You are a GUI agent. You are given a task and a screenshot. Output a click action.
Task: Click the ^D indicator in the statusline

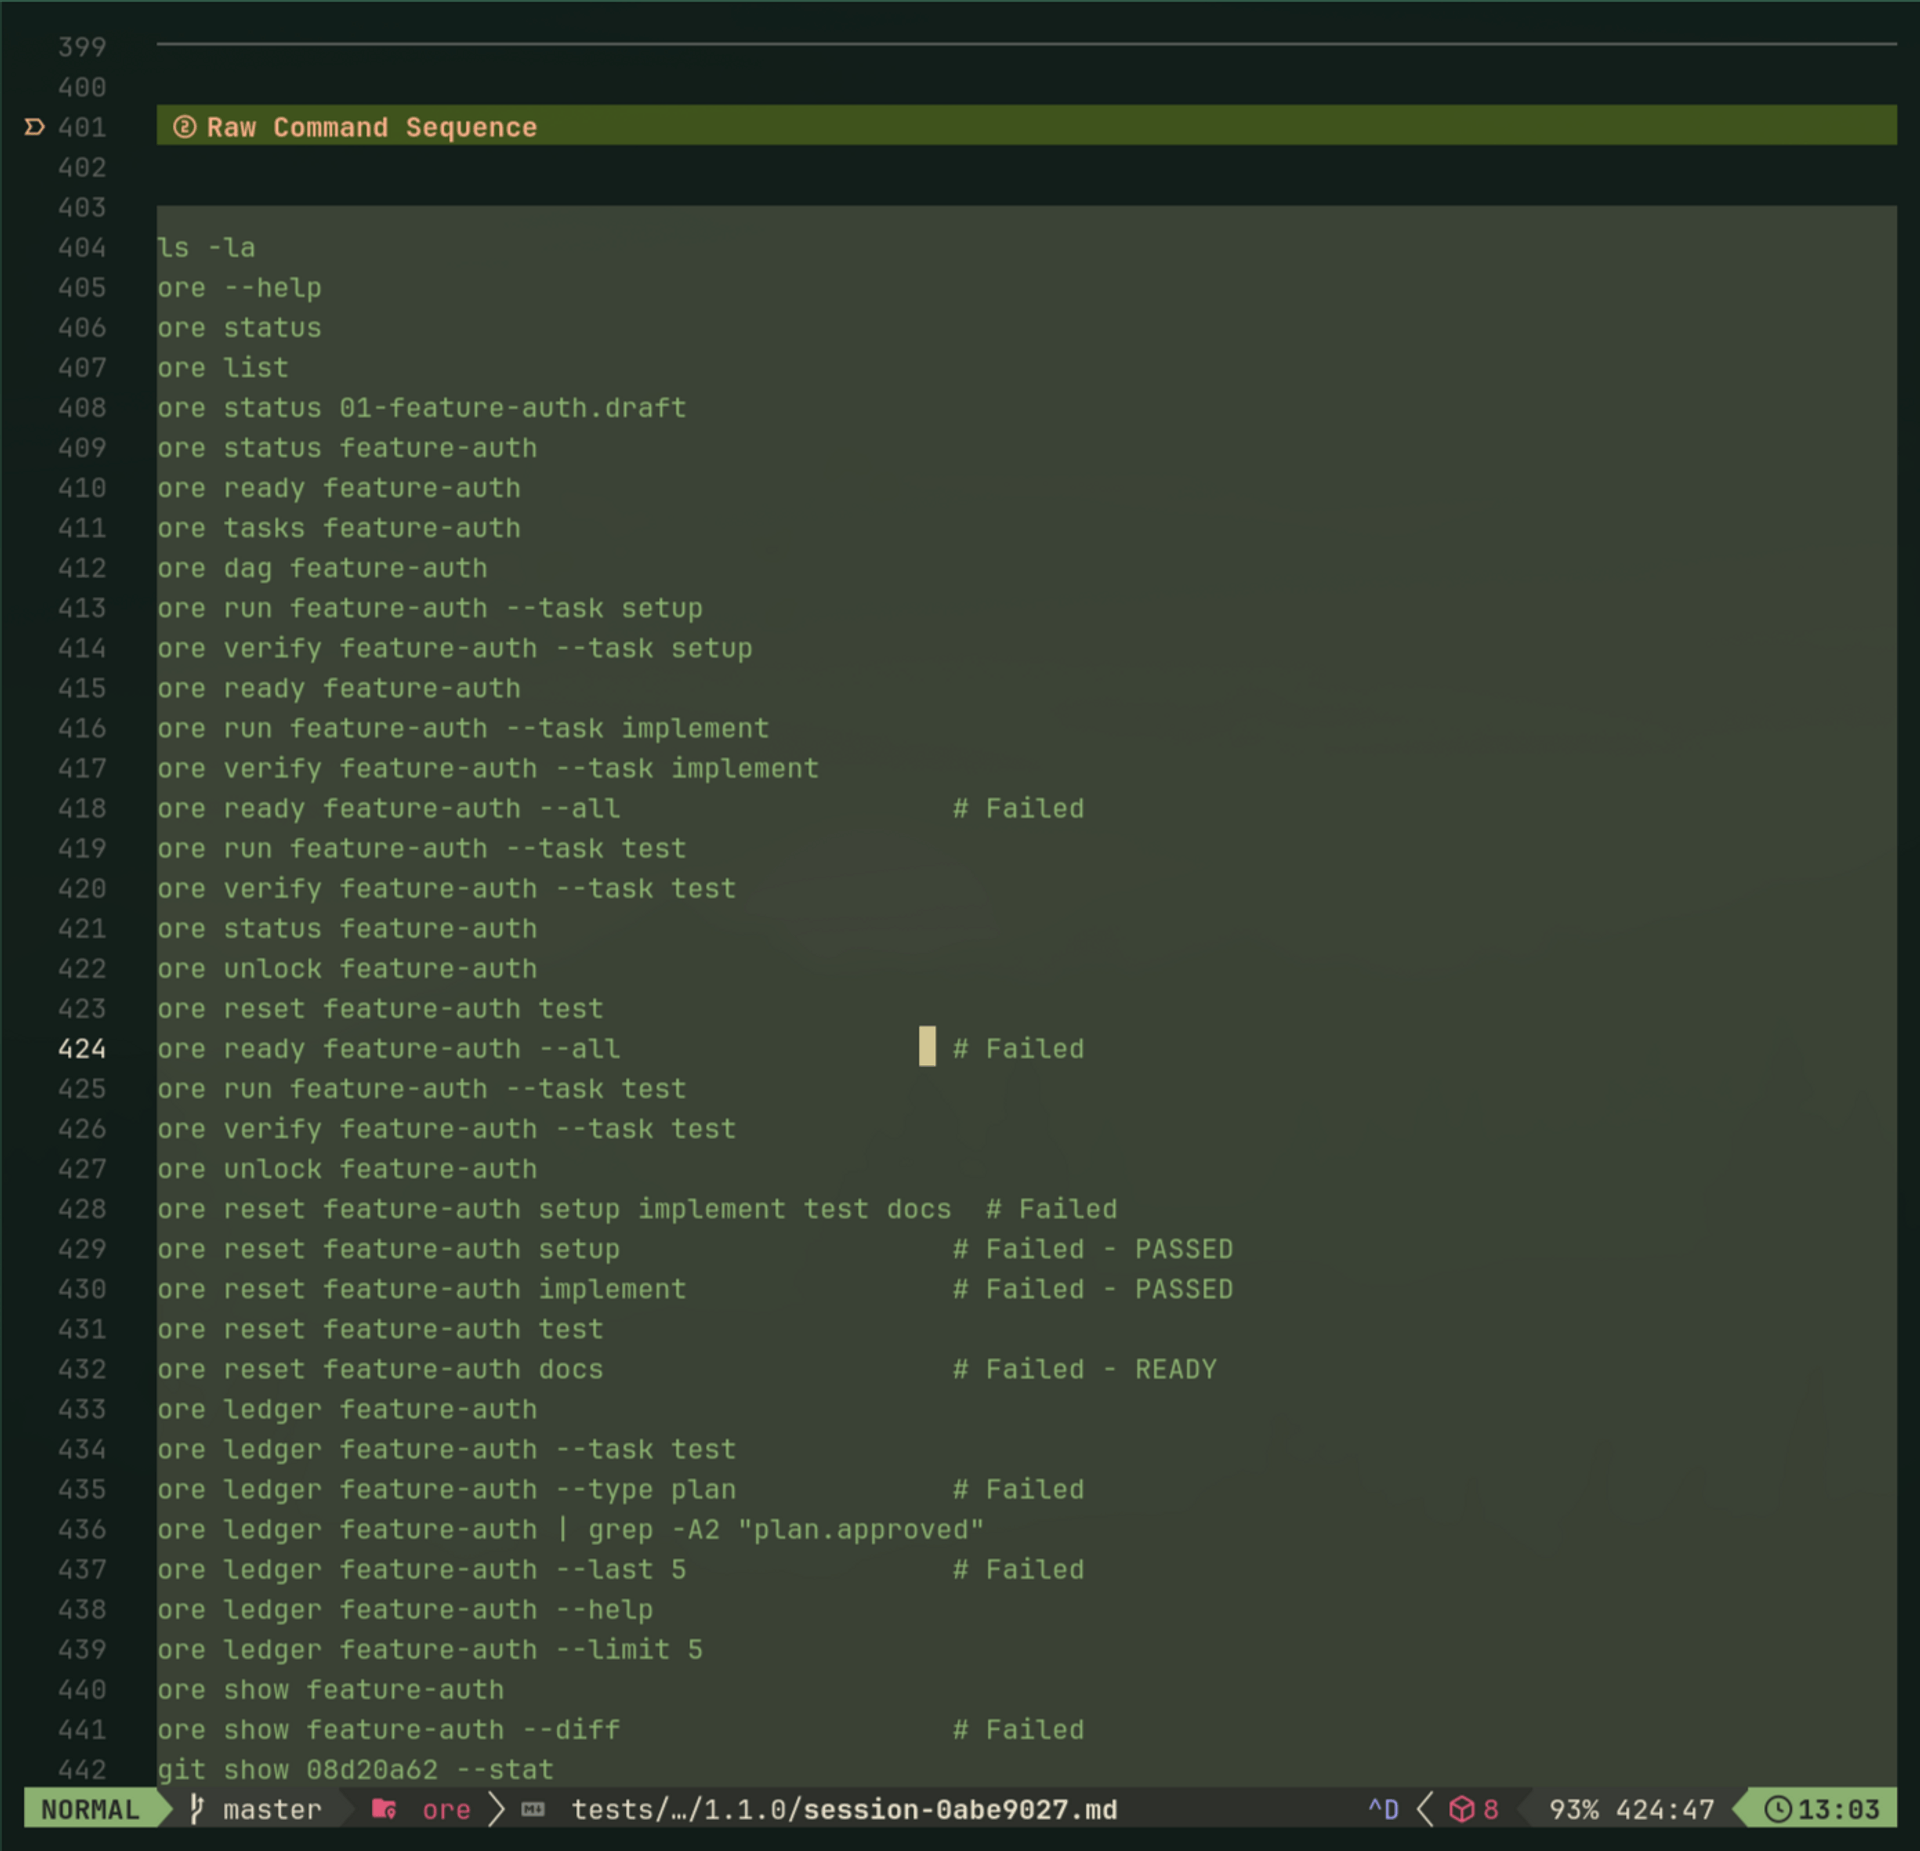tap(1384, 1810)
